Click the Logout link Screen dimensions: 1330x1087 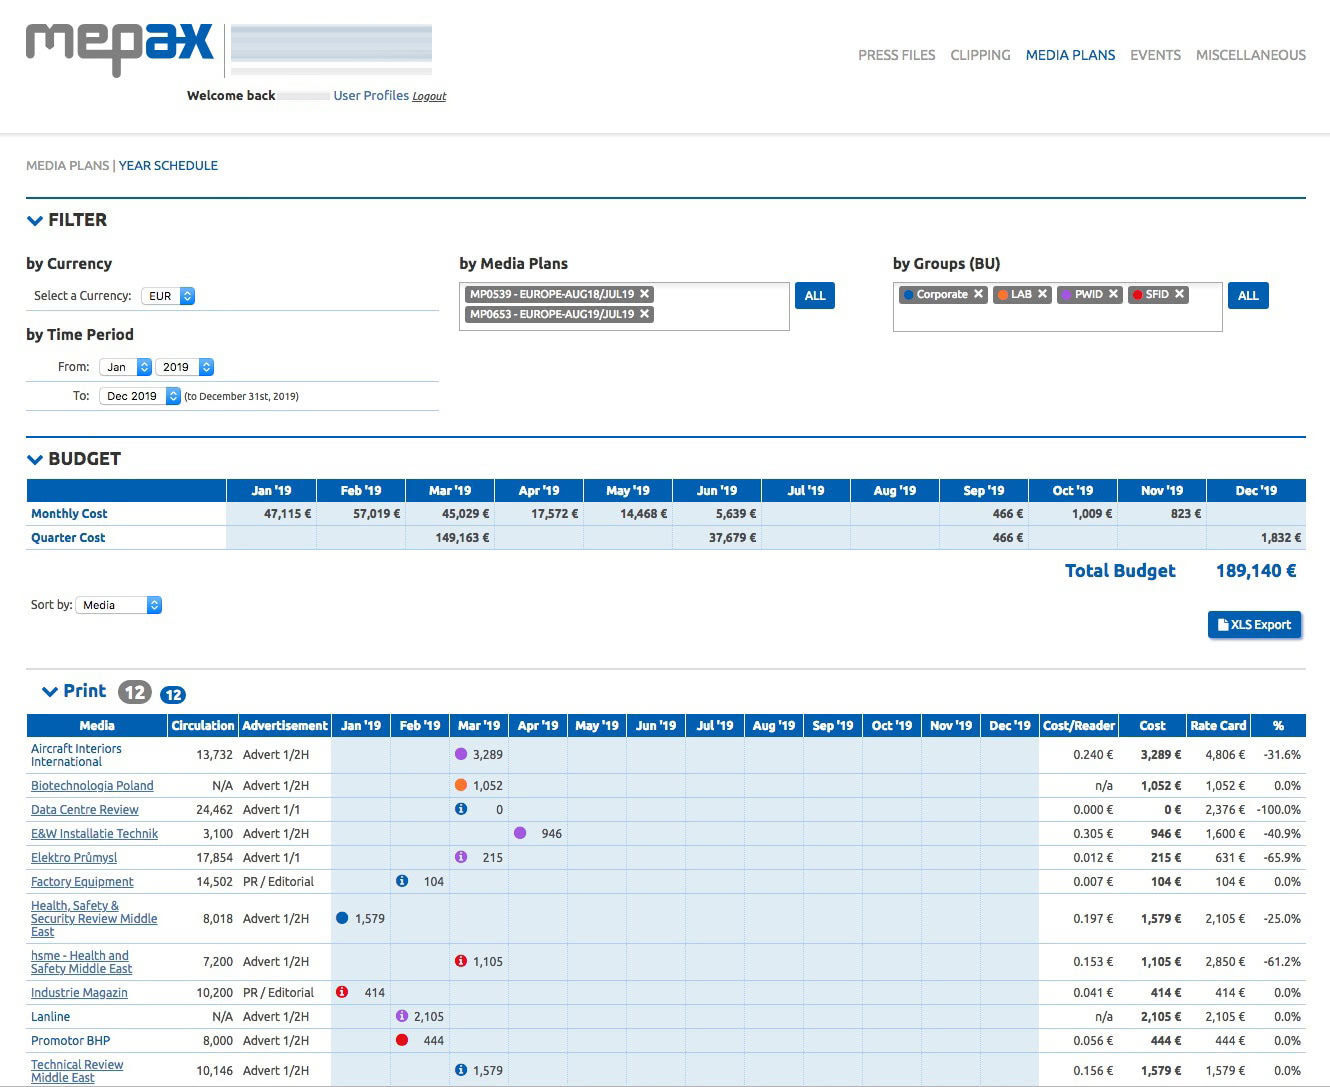(x=429, y=97)
